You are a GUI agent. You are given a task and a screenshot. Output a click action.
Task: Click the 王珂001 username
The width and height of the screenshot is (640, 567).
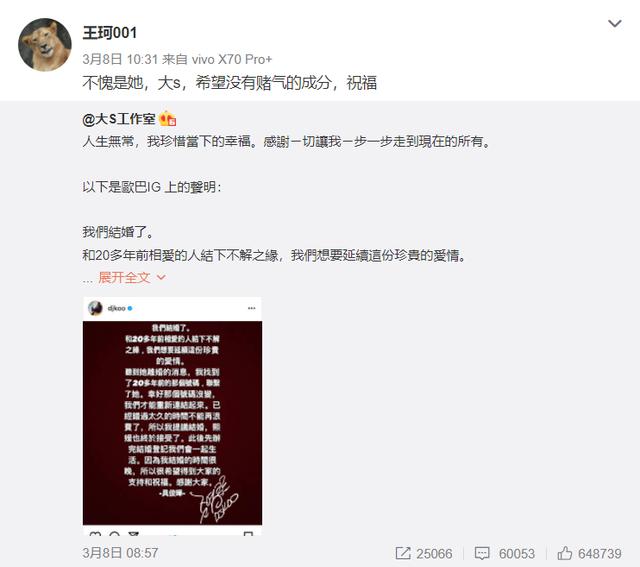[x=110, y=33]
